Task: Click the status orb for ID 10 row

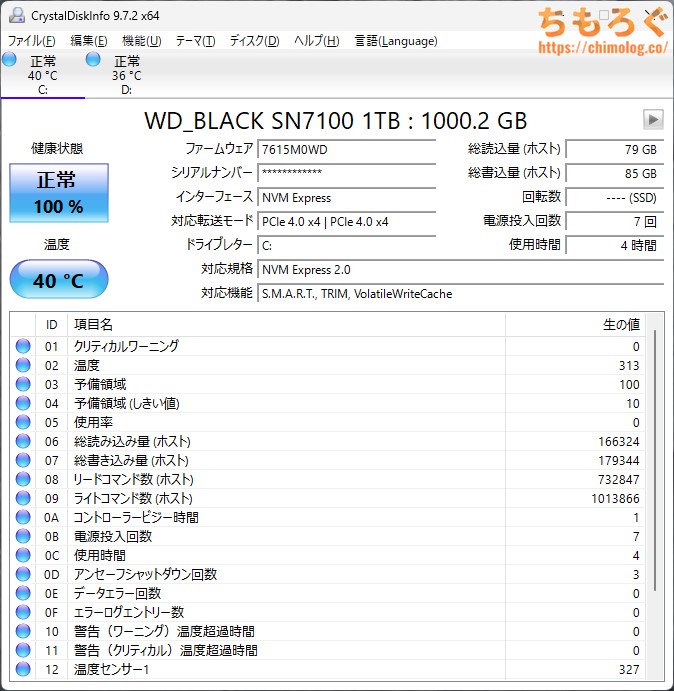Action: click(x=23, y=631)
